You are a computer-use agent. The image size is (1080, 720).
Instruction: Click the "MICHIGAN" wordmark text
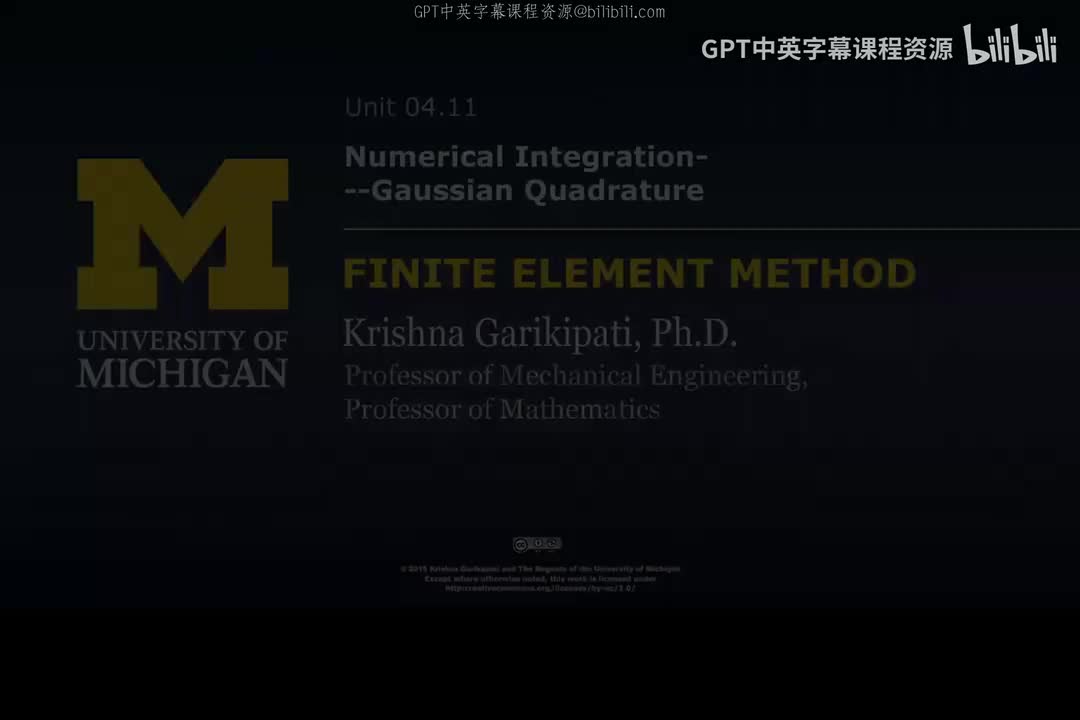coord(183,373)
